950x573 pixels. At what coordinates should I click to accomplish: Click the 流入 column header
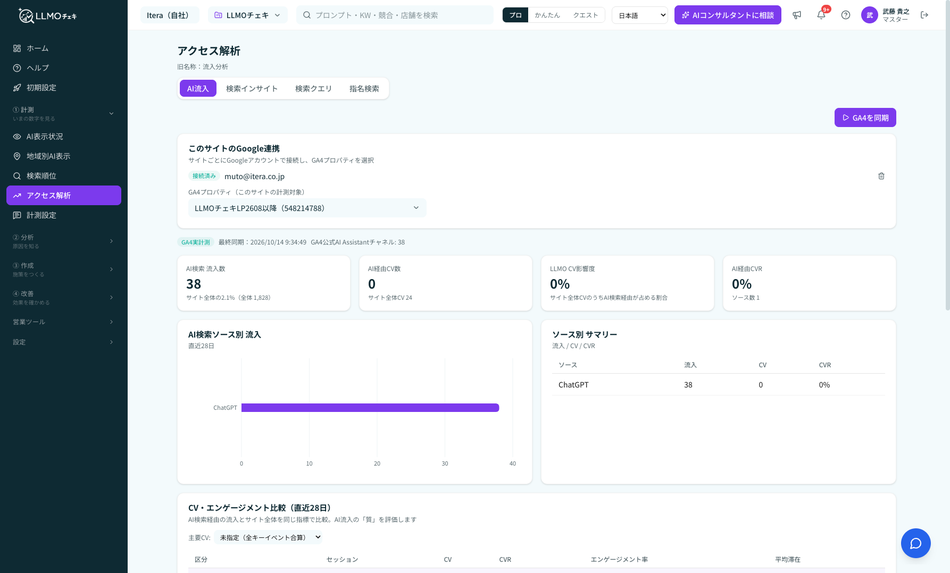coord(690,365)
